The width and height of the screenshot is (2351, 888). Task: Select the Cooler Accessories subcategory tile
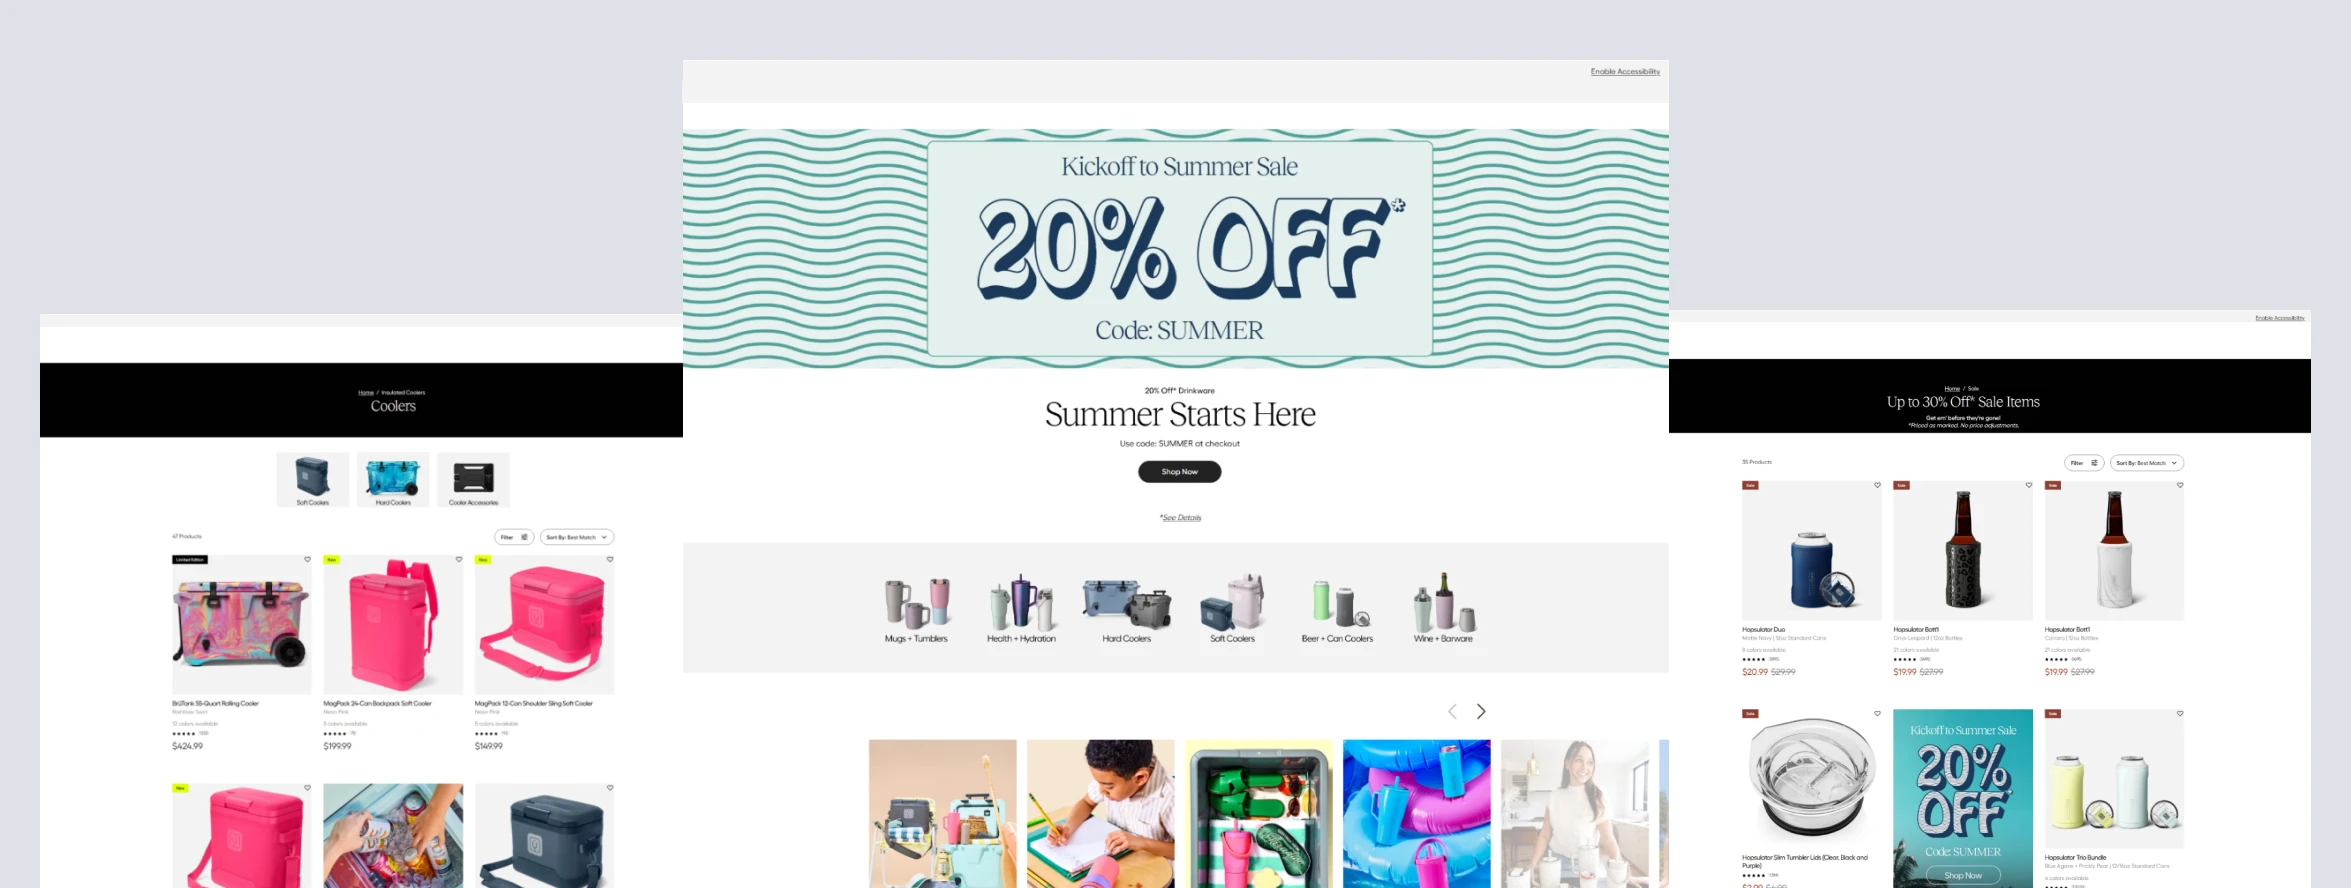[473, 480]
